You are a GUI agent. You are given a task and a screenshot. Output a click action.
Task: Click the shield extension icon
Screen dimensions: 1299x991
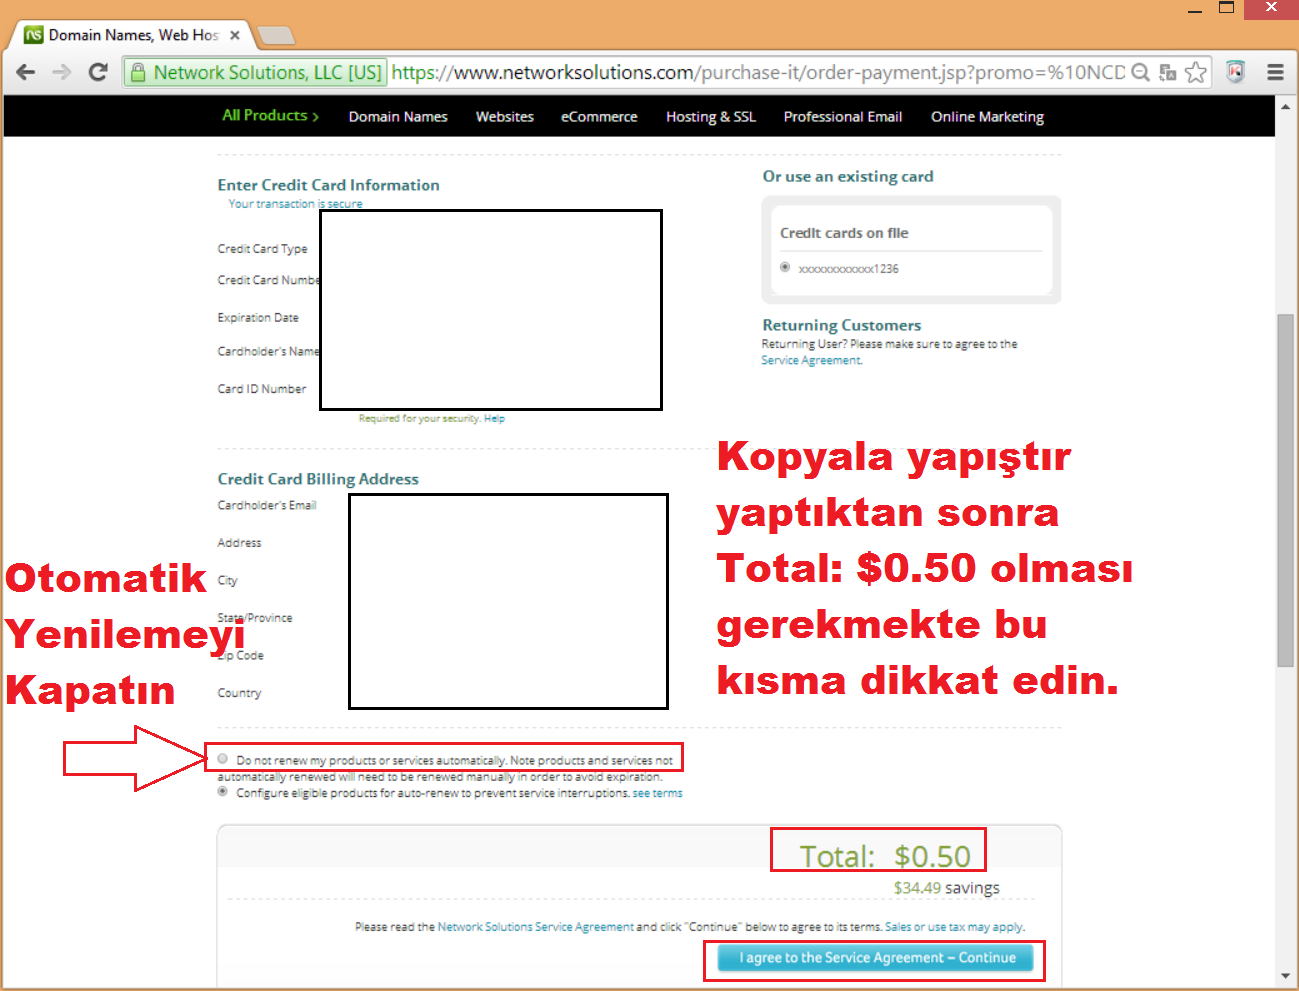[1236, 72]
